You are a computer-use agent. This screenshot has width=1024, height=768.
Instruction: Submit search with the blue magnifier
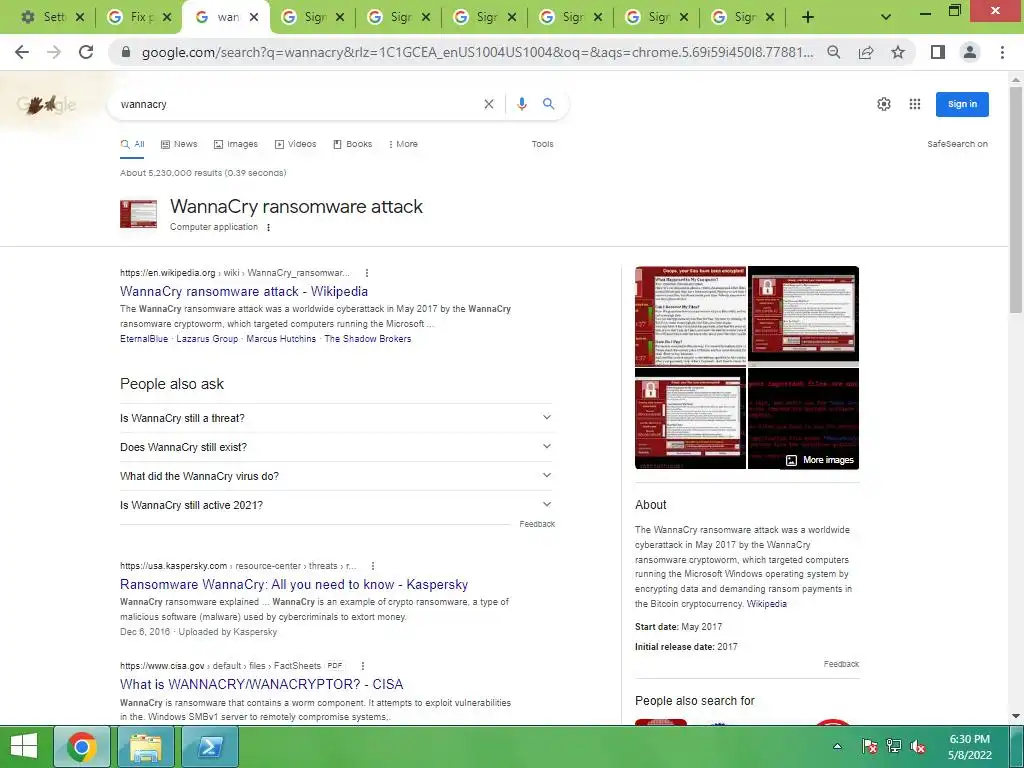pyautogui.click(x=549, y=104)
